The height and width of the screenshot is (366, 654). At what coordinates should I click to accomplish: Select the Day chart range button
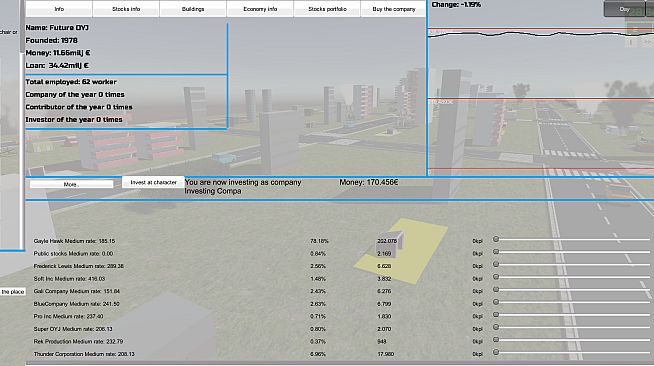point(624,9)
